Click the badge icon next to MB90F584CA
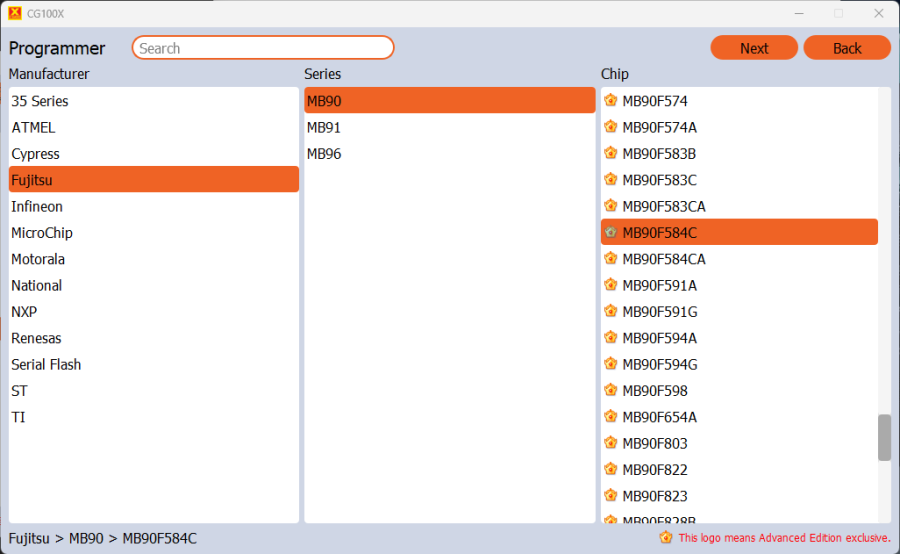 pyautogui.click(x=610, y=259)
